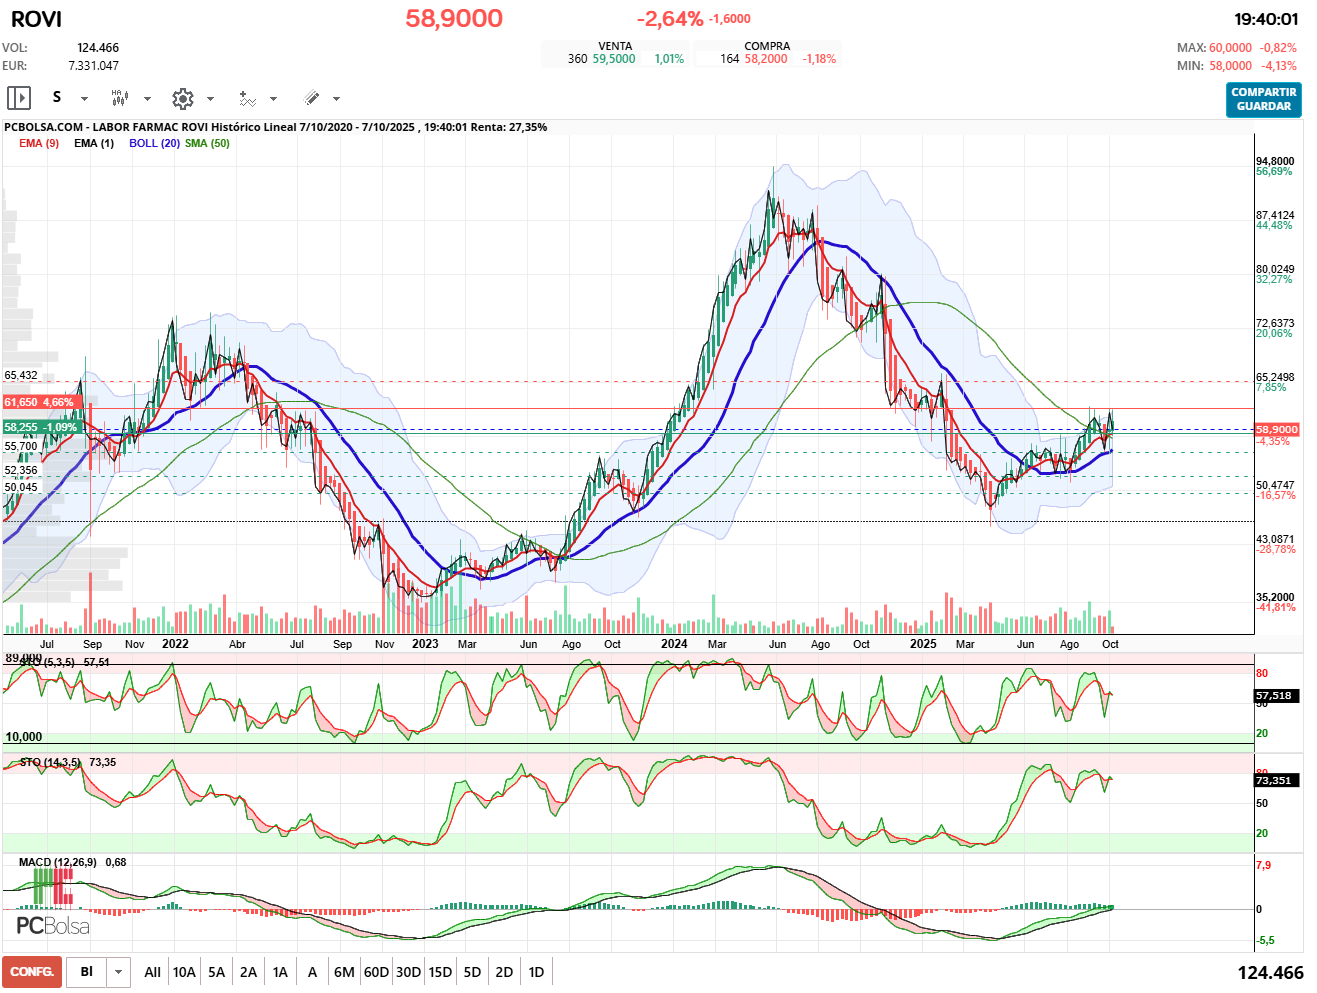Screen dimensions: 1317x993
Task: Expand the dropdown arrow beside the gear
Action: click(x=210, y=99)
